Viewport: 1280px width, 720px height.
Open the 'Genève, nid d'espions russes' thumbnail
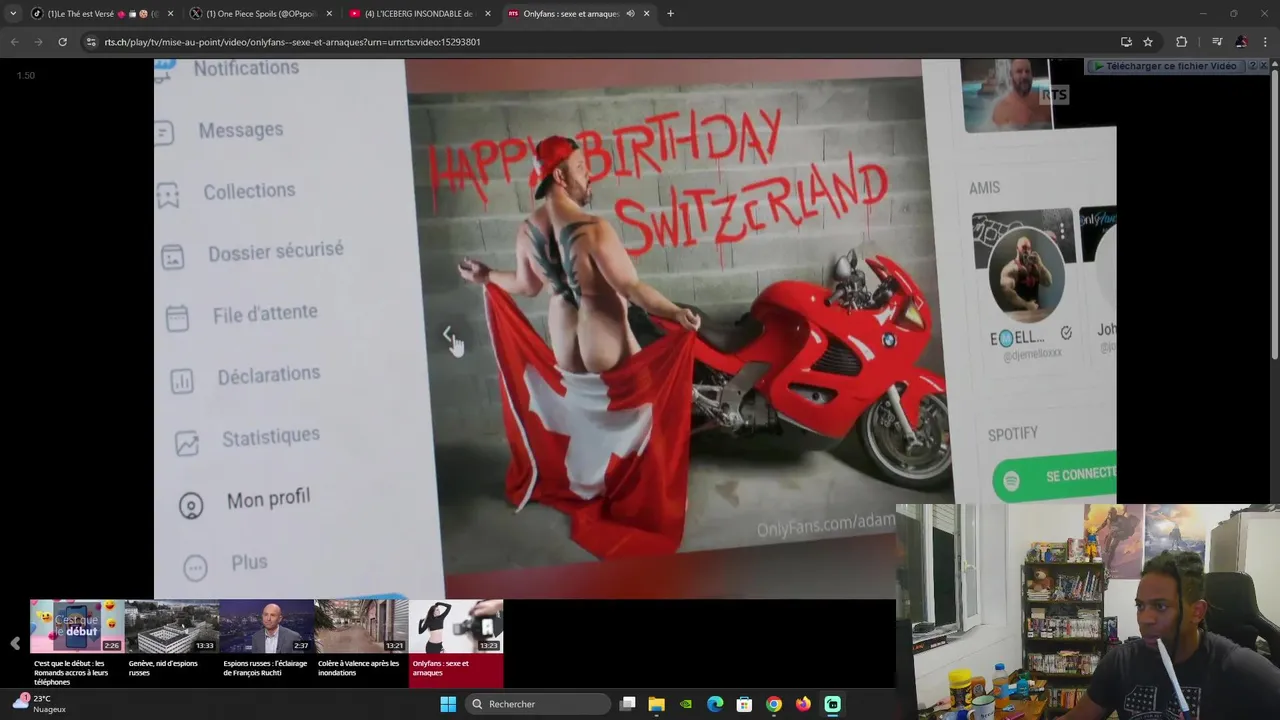(171, 626)
